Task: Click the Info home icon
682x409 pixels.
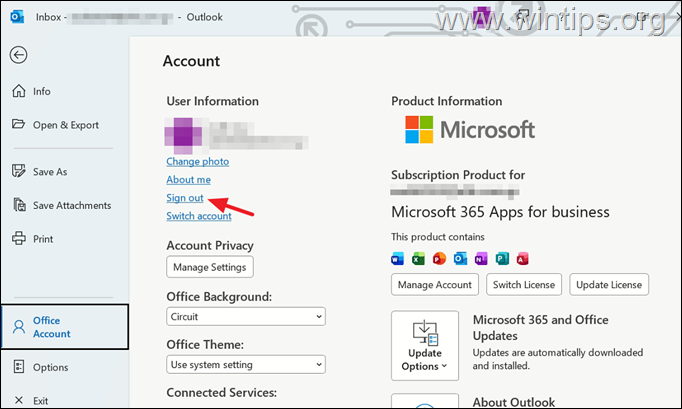Action: click(x=19, y=91)
